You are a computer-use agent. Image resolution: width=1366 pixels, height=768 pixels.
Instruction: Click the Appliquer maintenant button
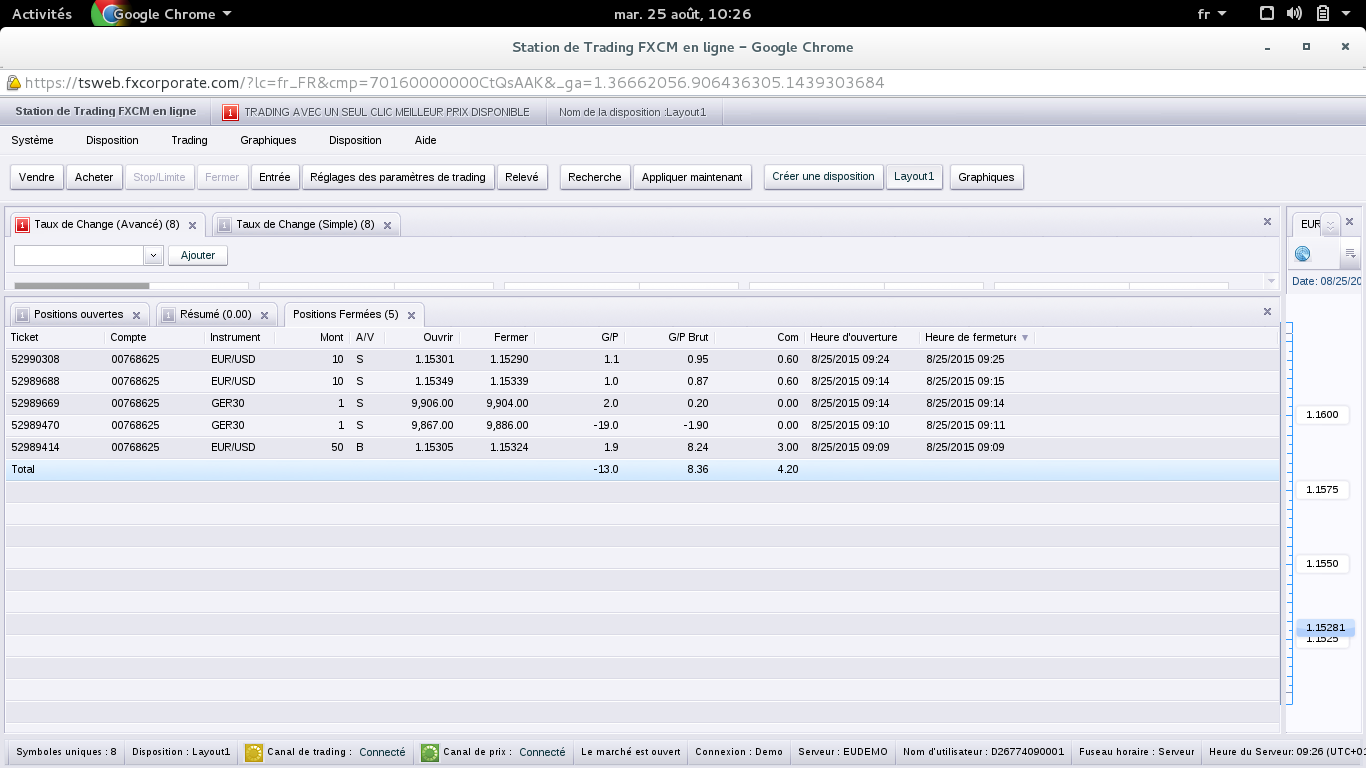click(x=692, y=177)
